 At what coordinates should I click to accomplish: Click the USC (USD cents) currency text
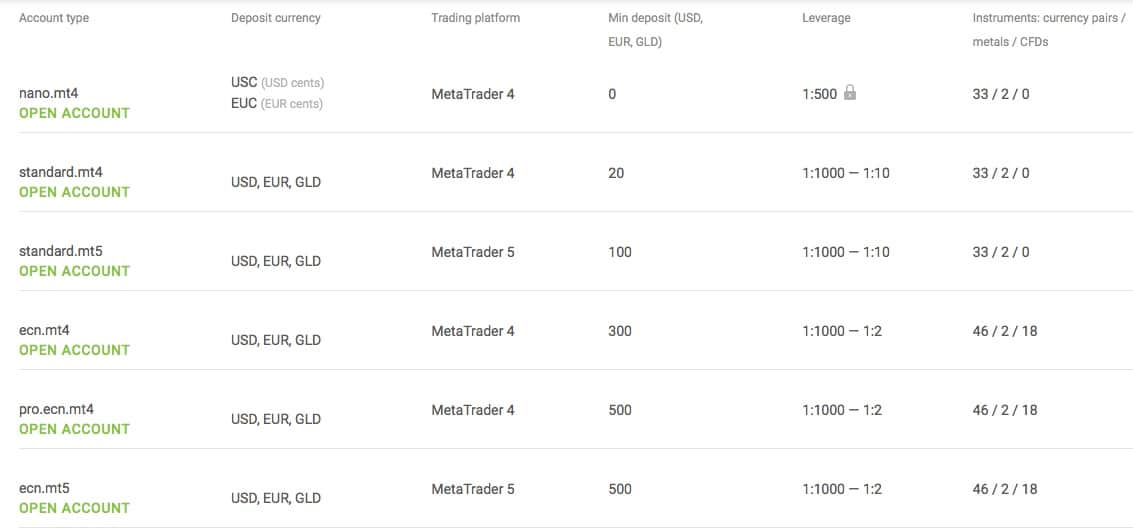pyautogui.click(x=277, y=82)
